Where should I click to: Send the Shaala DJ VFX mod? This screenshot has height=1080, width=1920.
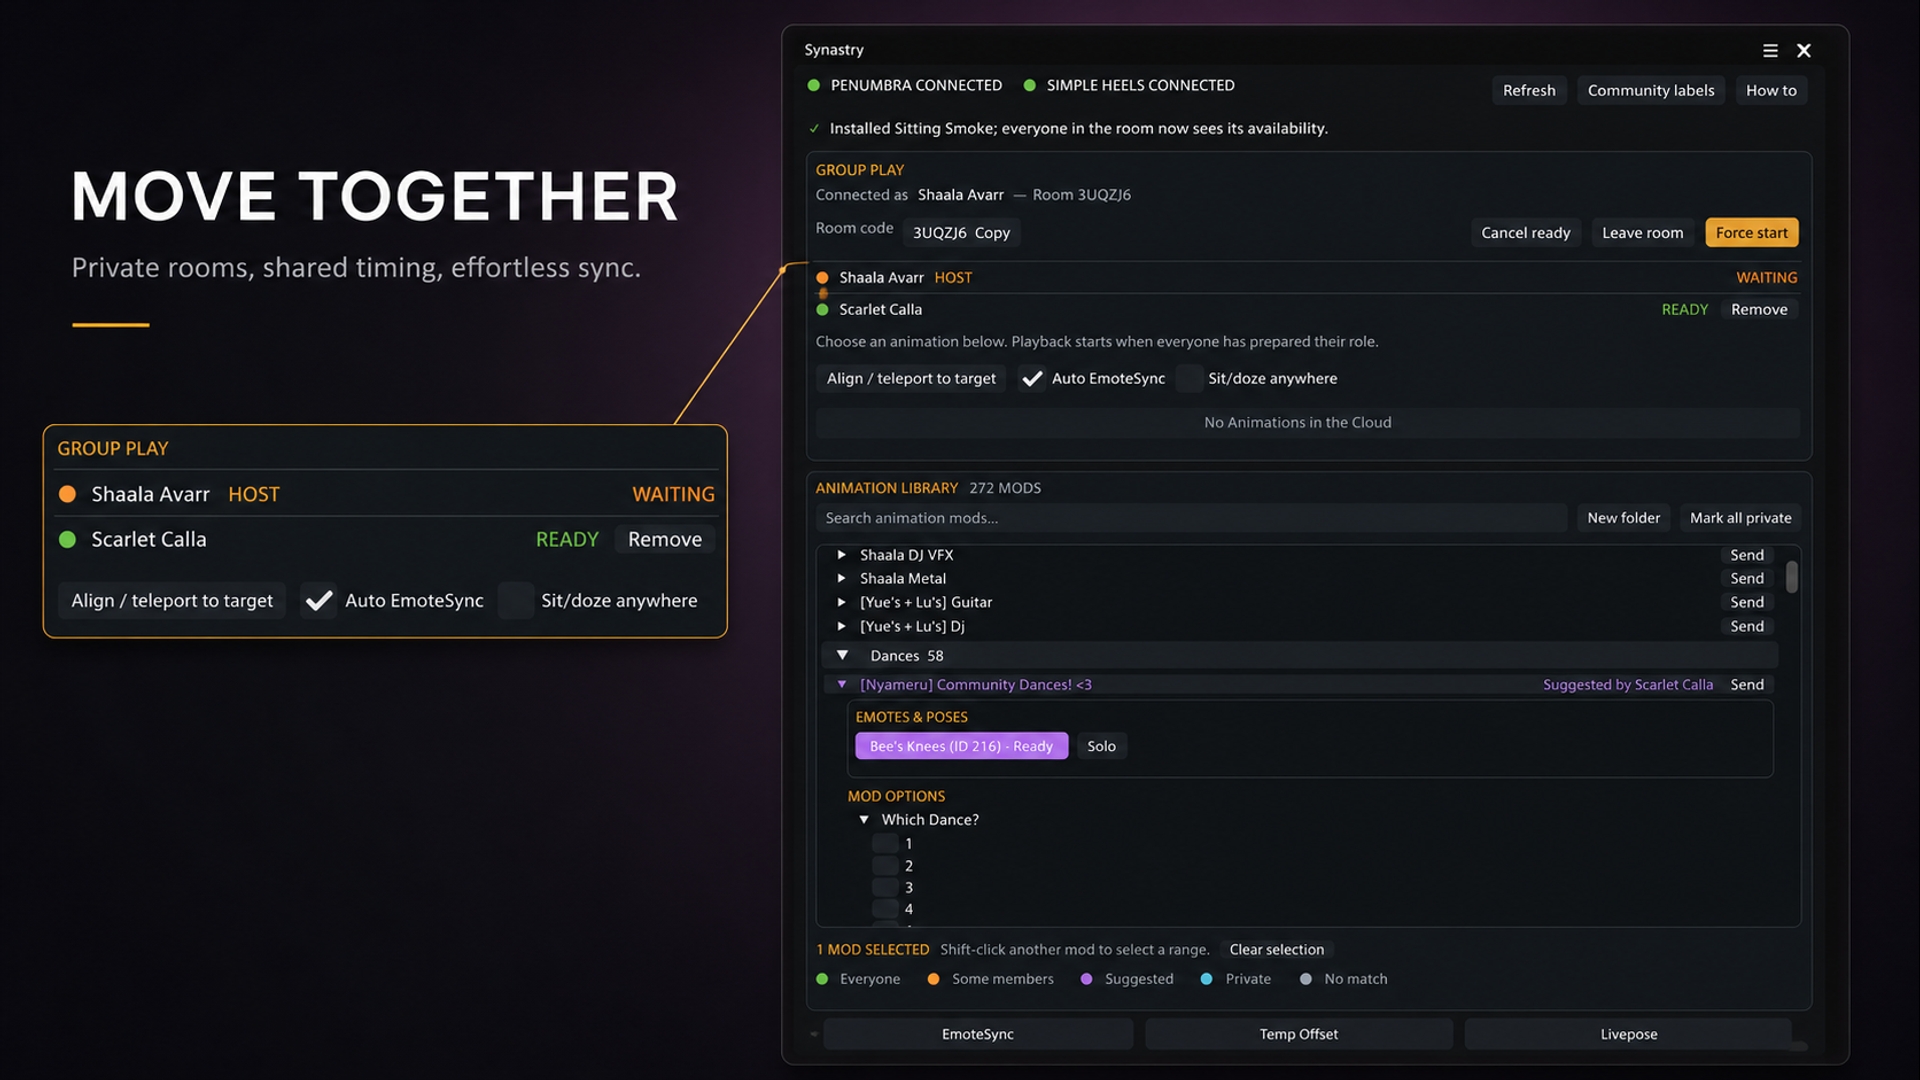(1747, 554)
